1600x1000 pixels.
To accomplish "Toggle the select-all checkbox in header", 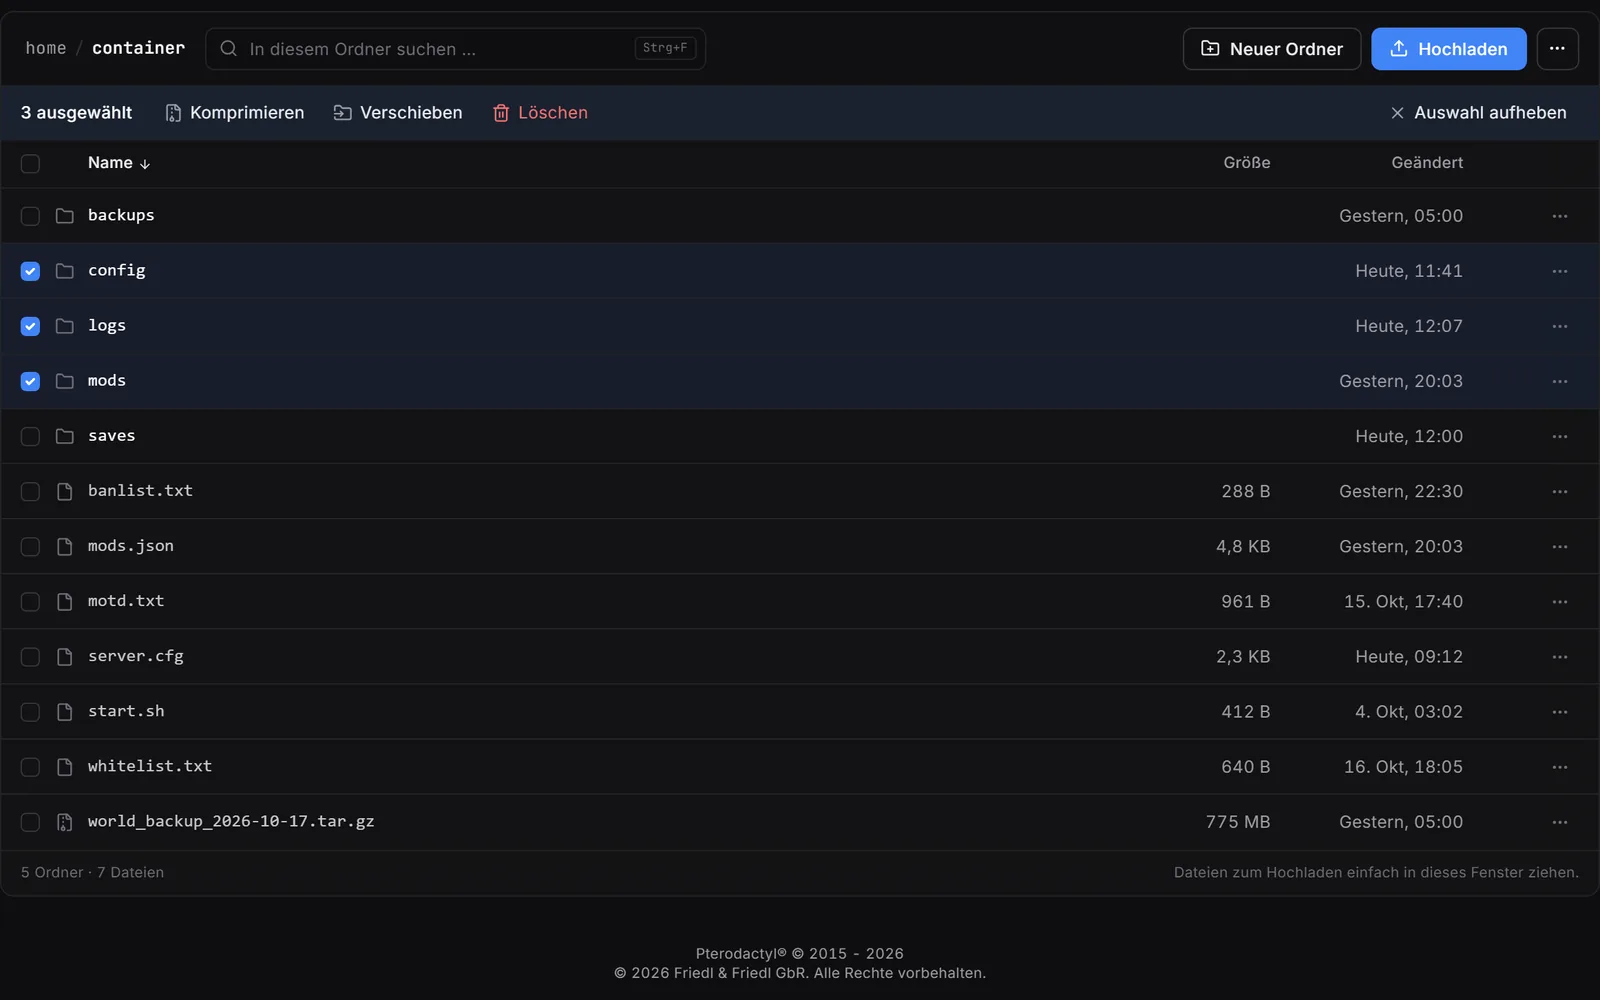I will tap(30, 163).
